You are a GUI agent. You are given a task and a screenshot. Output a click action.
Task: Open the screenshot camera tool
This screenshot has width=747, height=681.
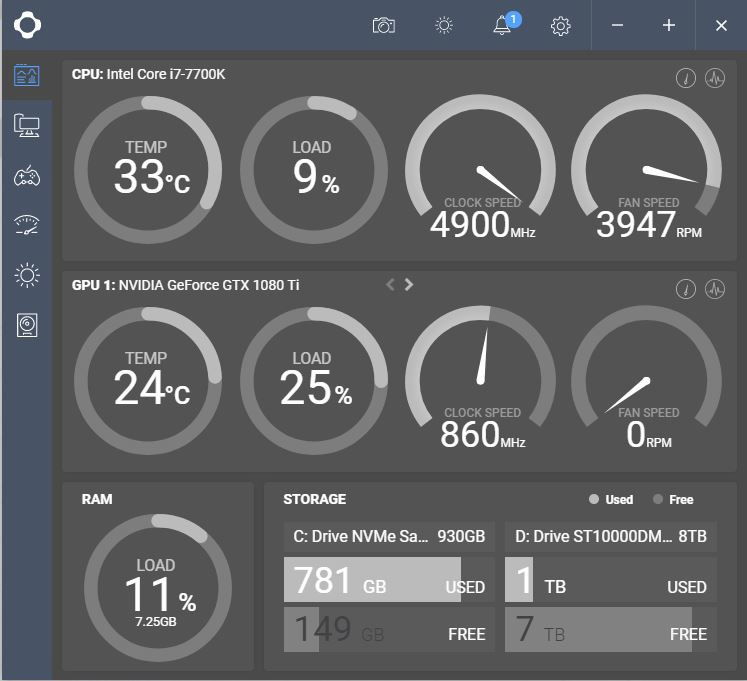click(x=384, y=25)
